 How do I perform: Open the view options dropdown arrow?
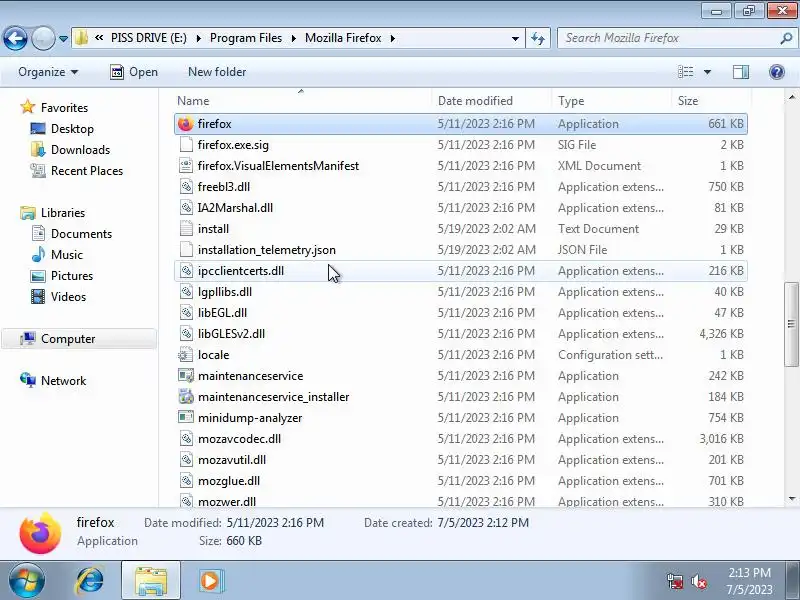coord(708,72)
